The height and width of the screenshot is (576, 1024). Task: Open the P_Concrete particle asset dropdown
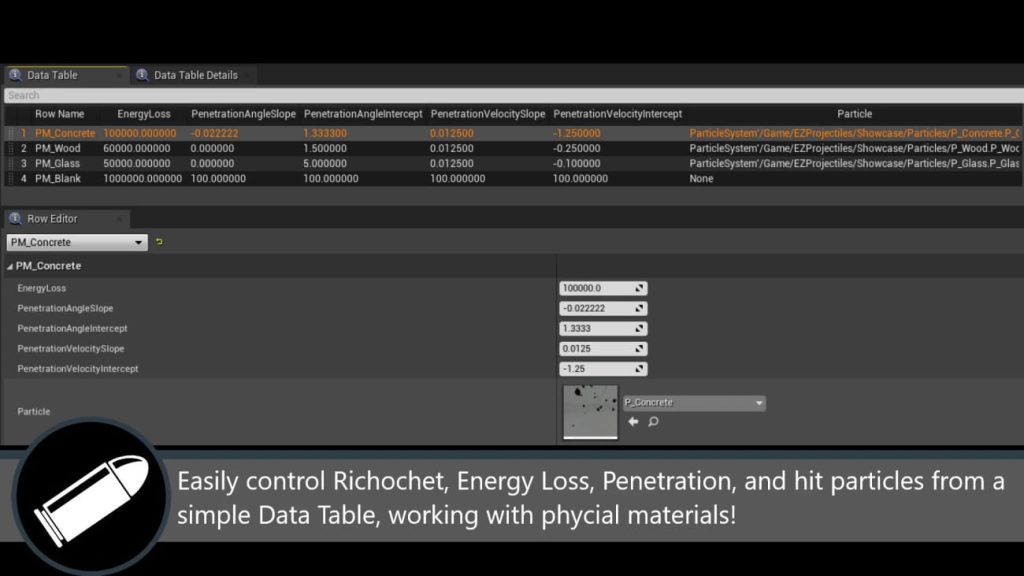point(694,403)
